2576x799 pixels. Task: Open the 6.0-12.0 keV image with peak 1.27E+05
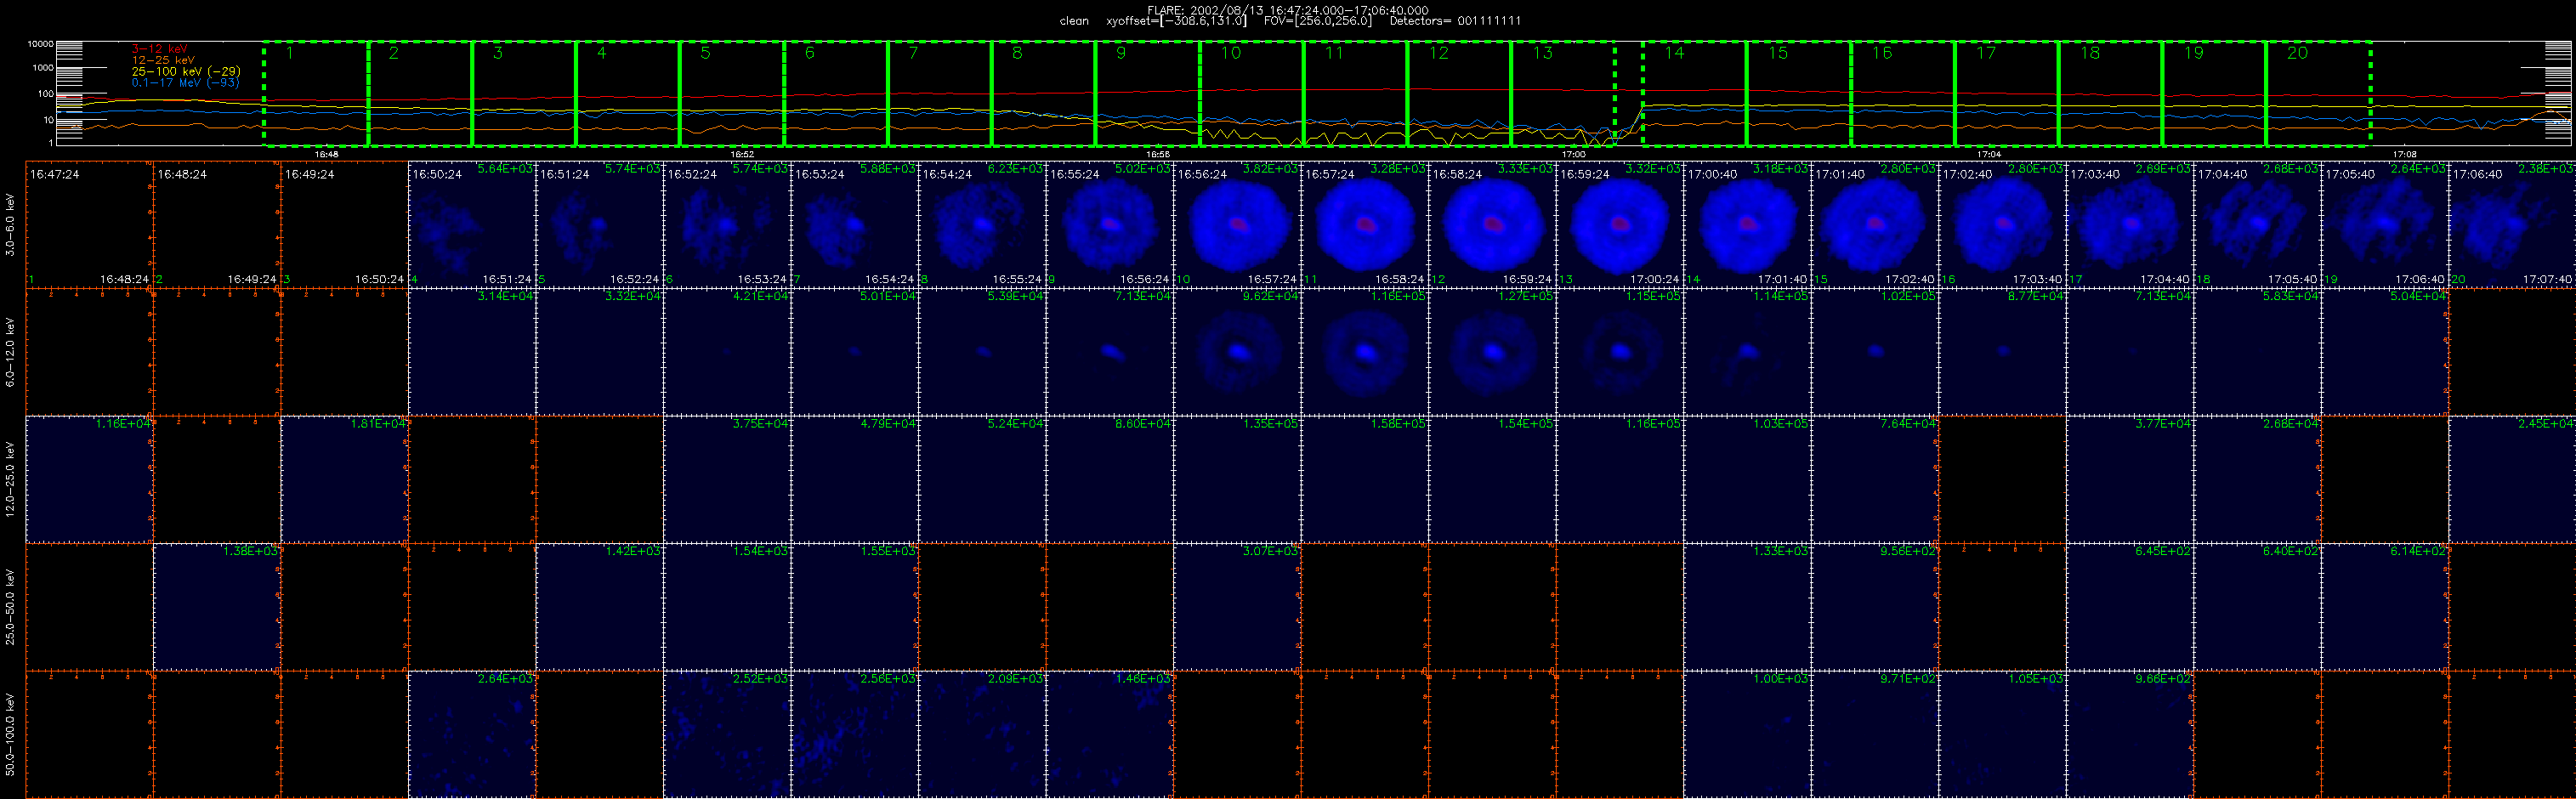(1492, 352)
